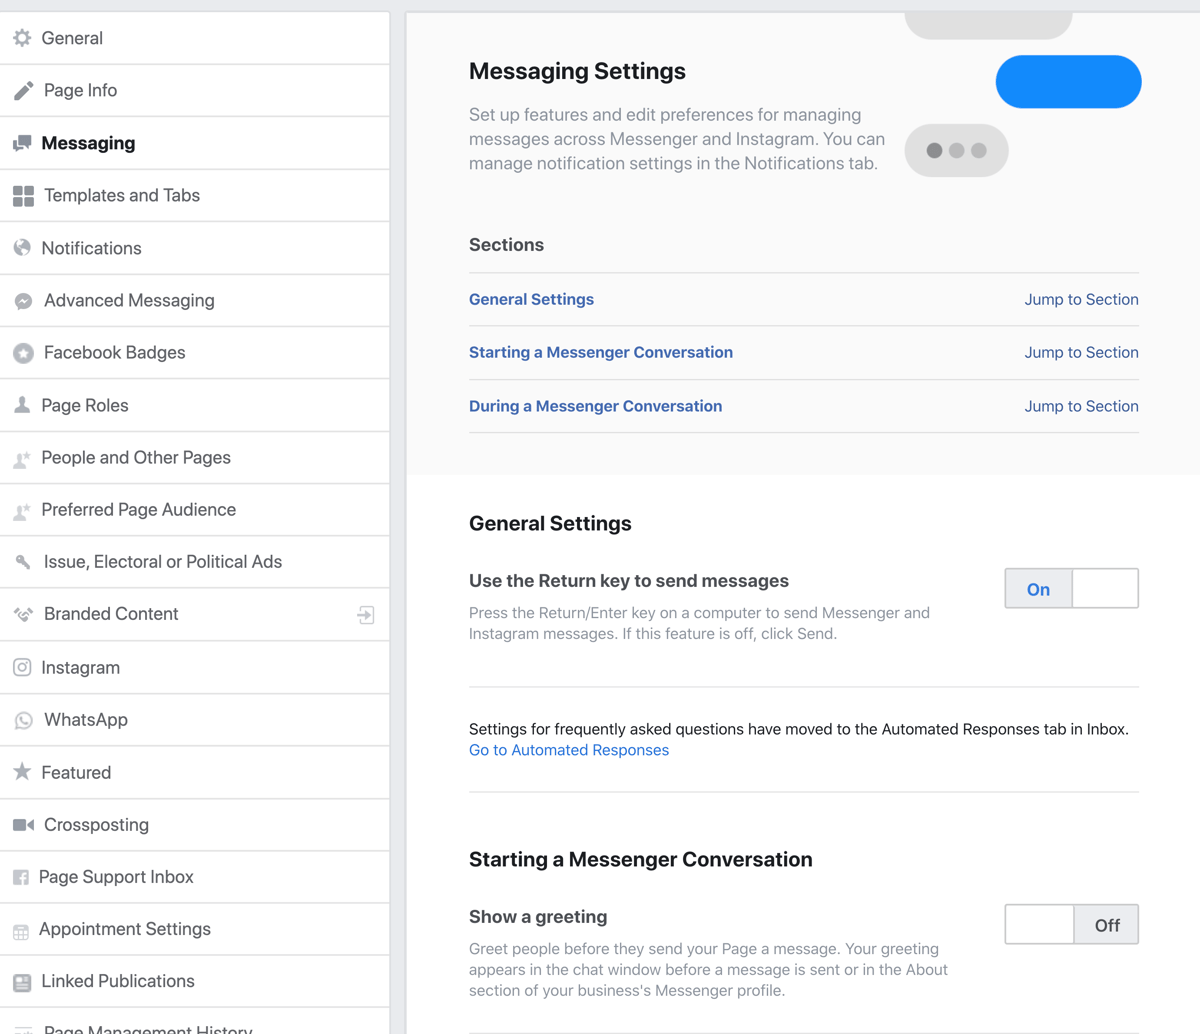Open the General settings tab
Screen dimensions: 1200x1034
pos(195,38)
